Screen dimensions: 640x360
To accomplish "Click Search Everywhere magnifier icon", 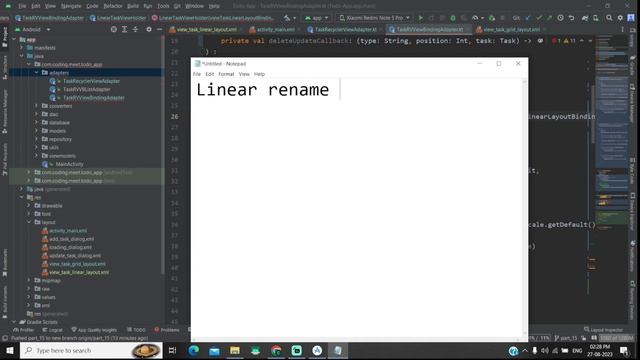I will (x=609, y=18).
